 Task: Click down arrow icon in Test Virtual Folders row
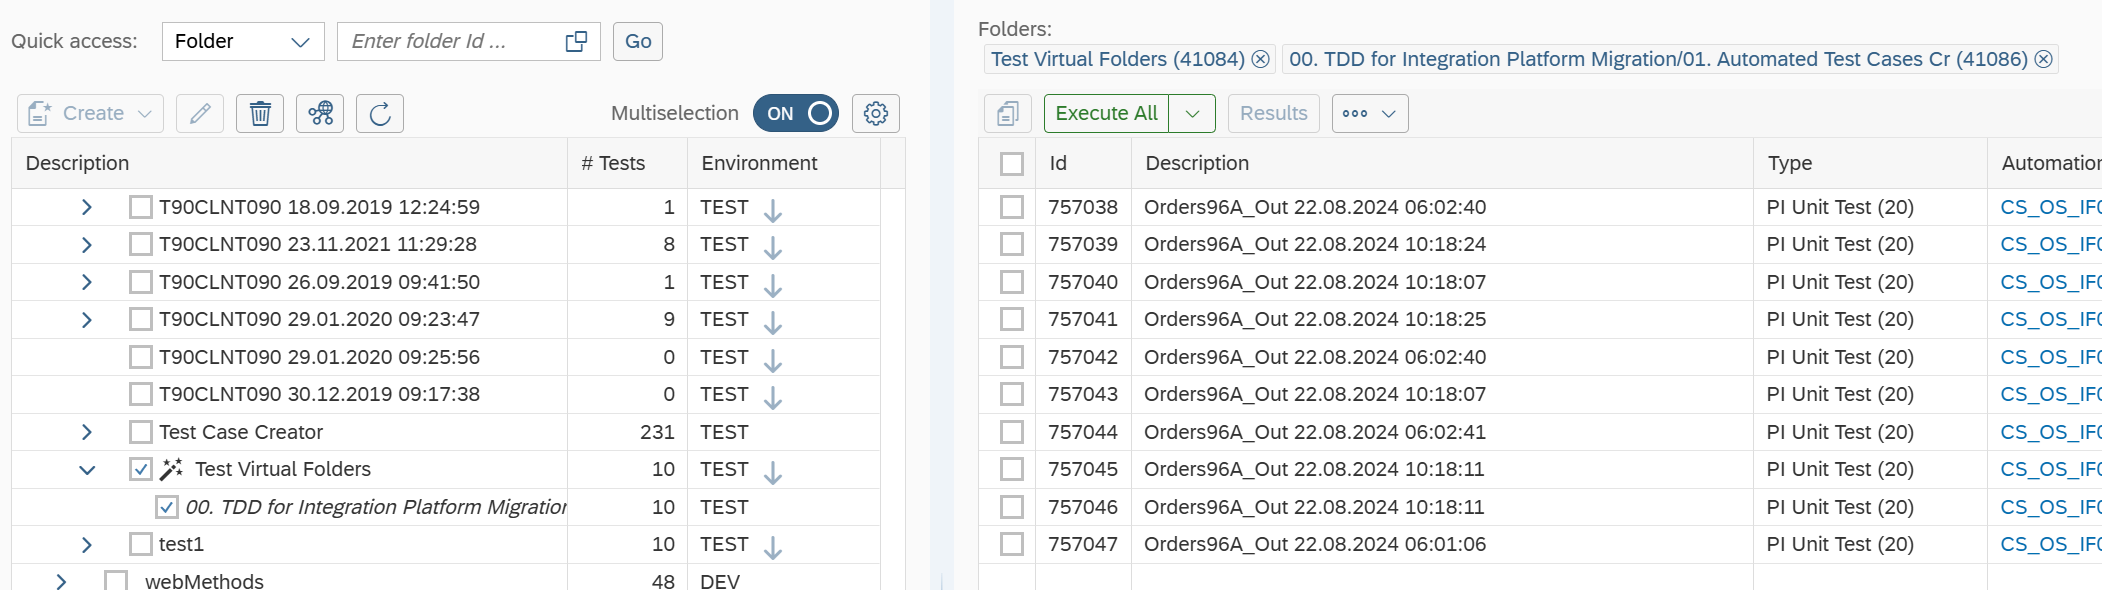tap(773, 472)
